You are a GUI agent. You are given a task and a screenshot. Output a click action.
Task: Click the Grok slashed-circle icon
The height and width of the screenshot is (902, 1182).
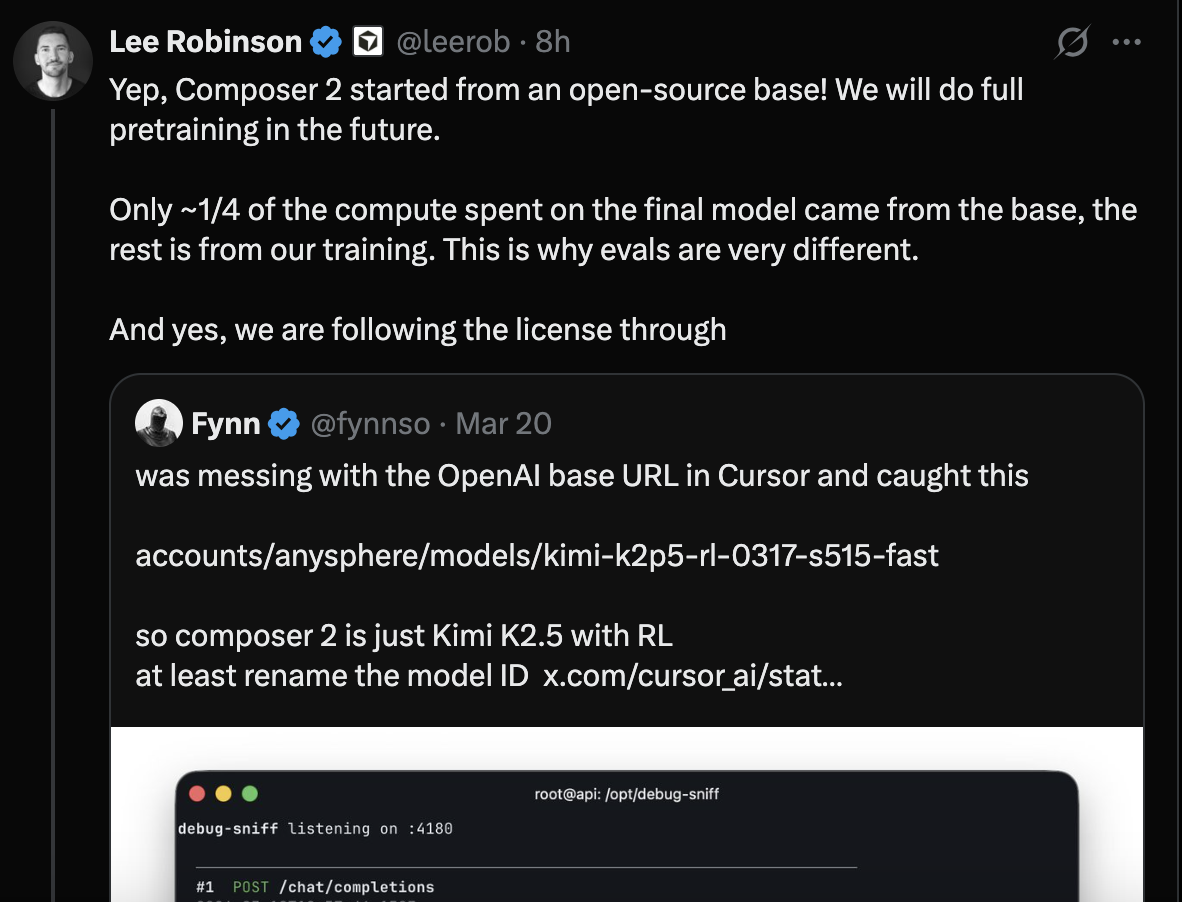(x=1073, y=42)
